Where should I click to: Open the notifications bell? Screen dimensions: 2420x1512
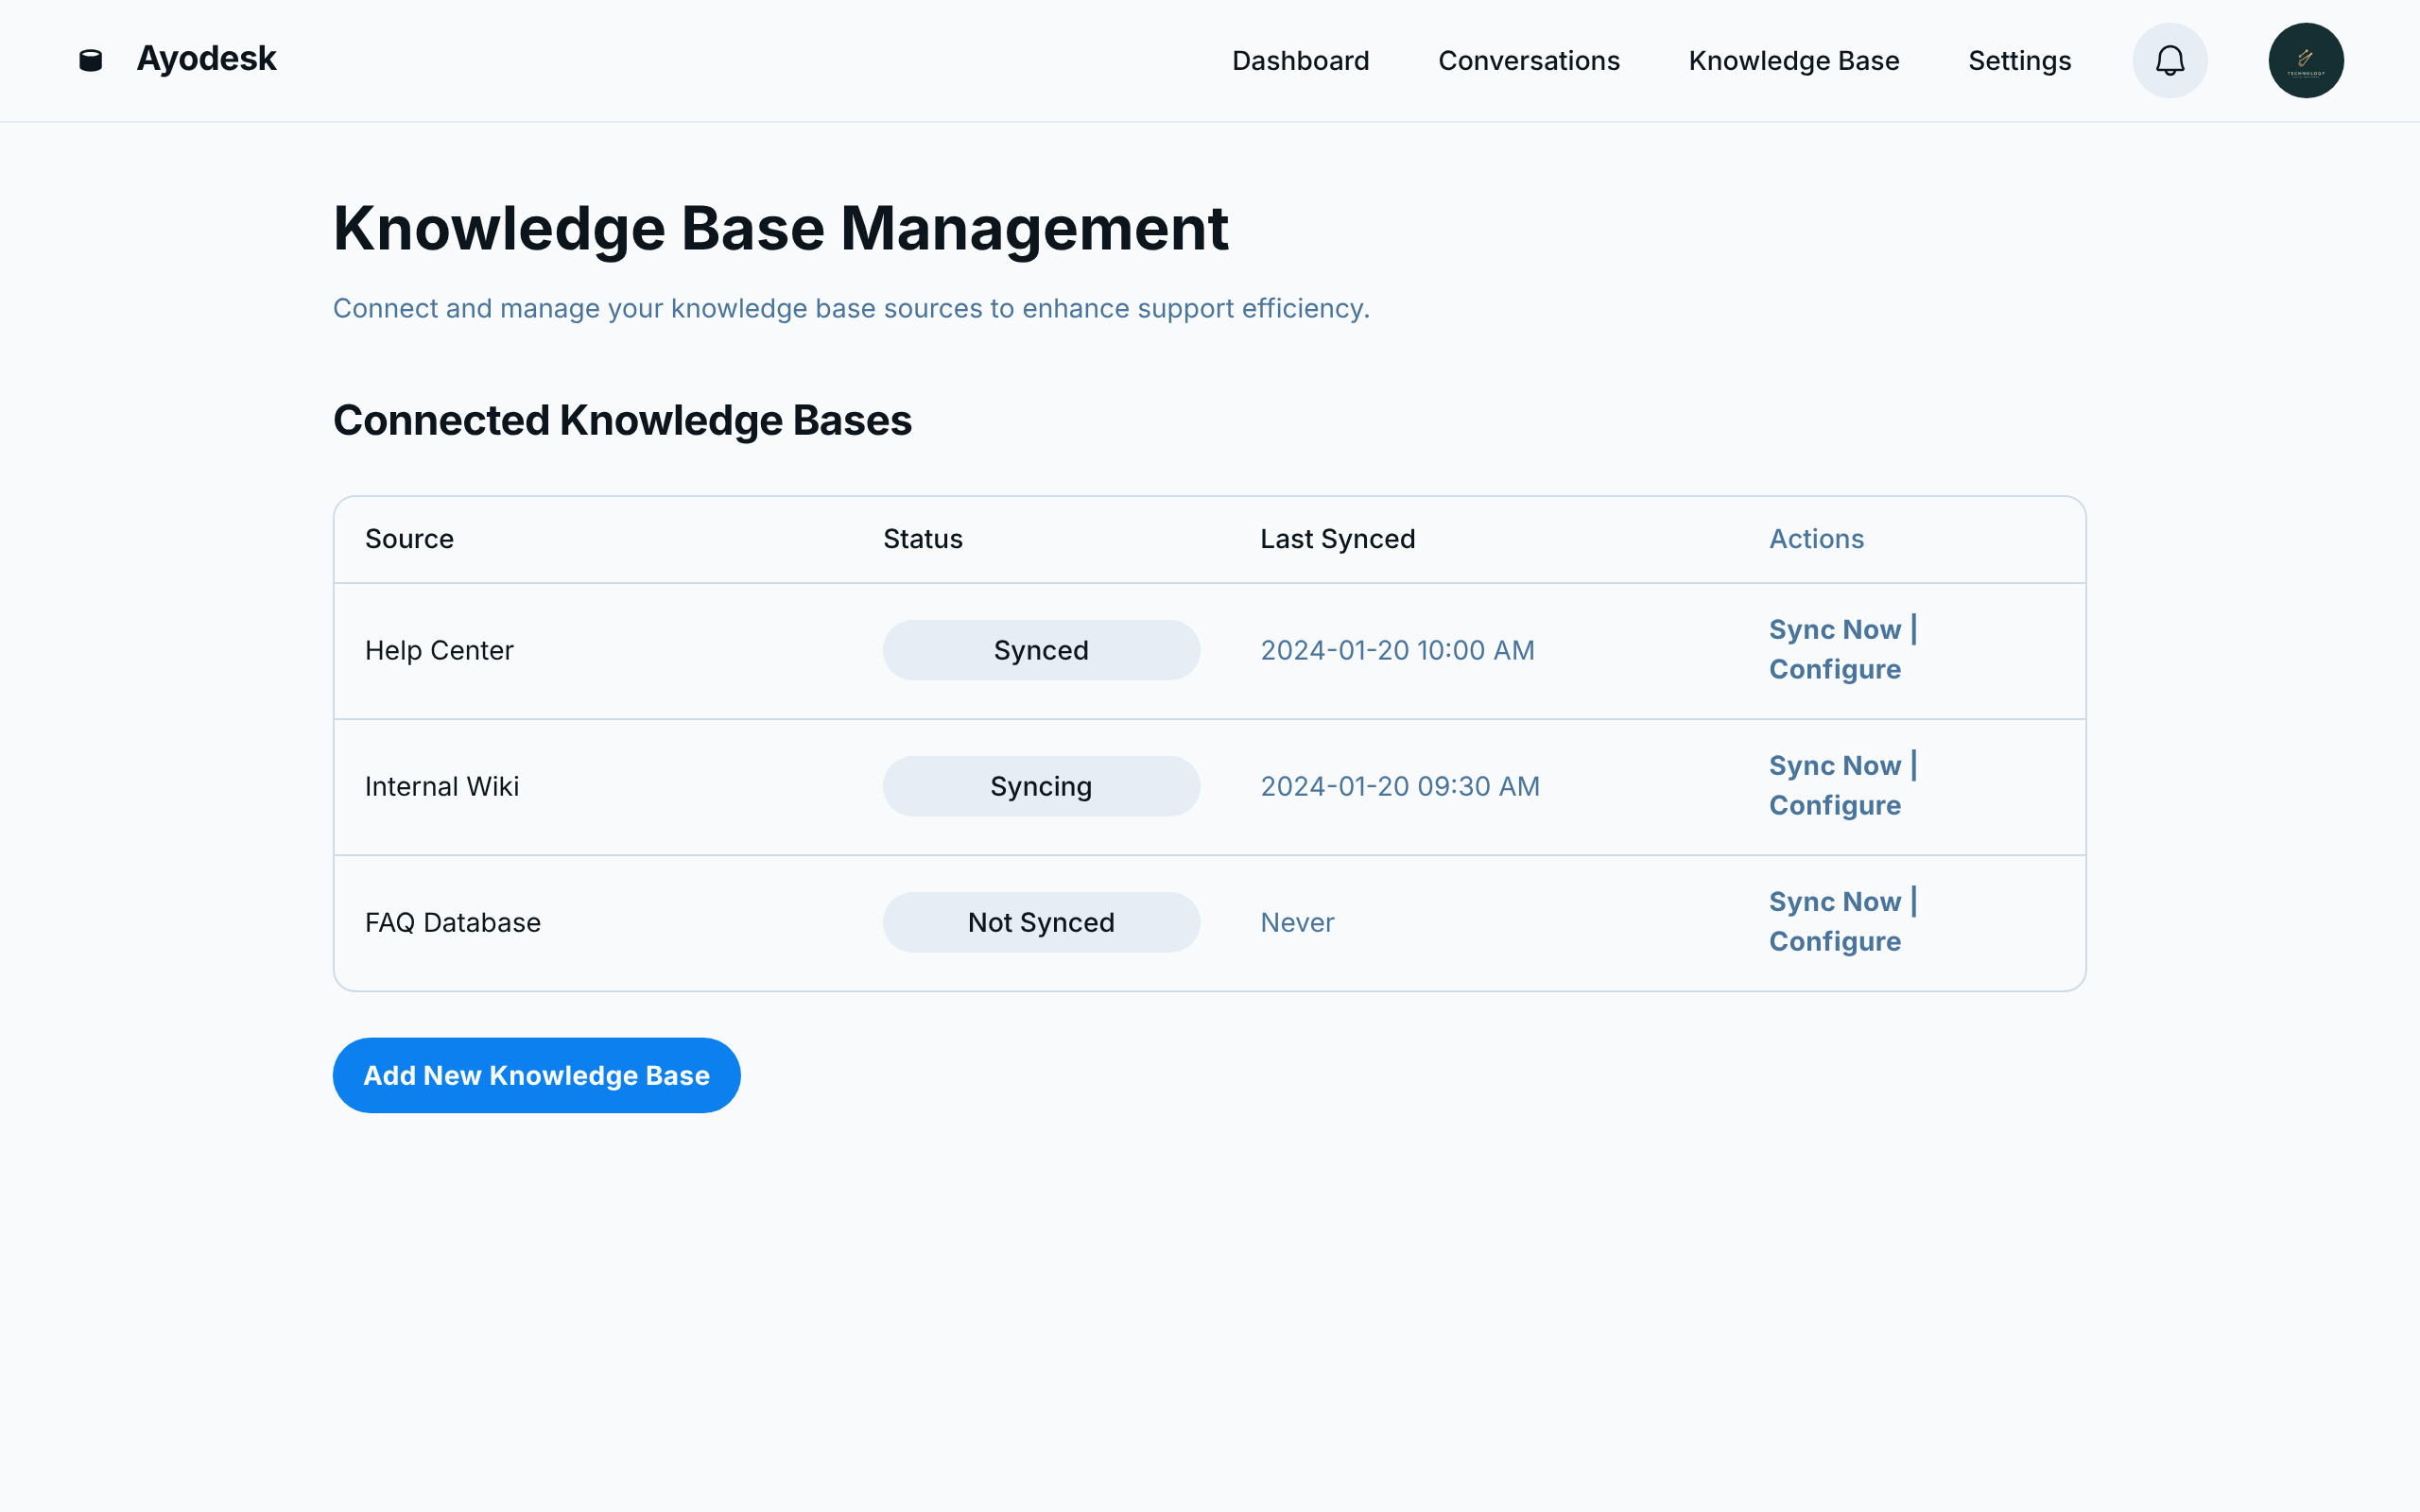pyautogui.click(x=2170, y=61)
